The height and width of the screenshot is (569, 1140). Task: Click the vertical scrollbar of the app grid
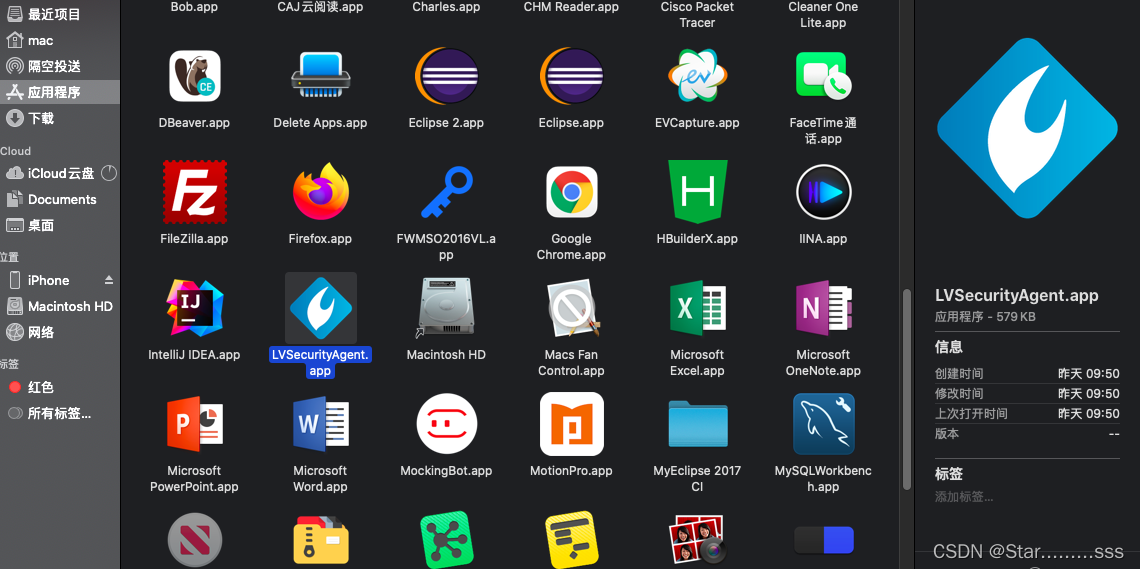tap(907, 390)
